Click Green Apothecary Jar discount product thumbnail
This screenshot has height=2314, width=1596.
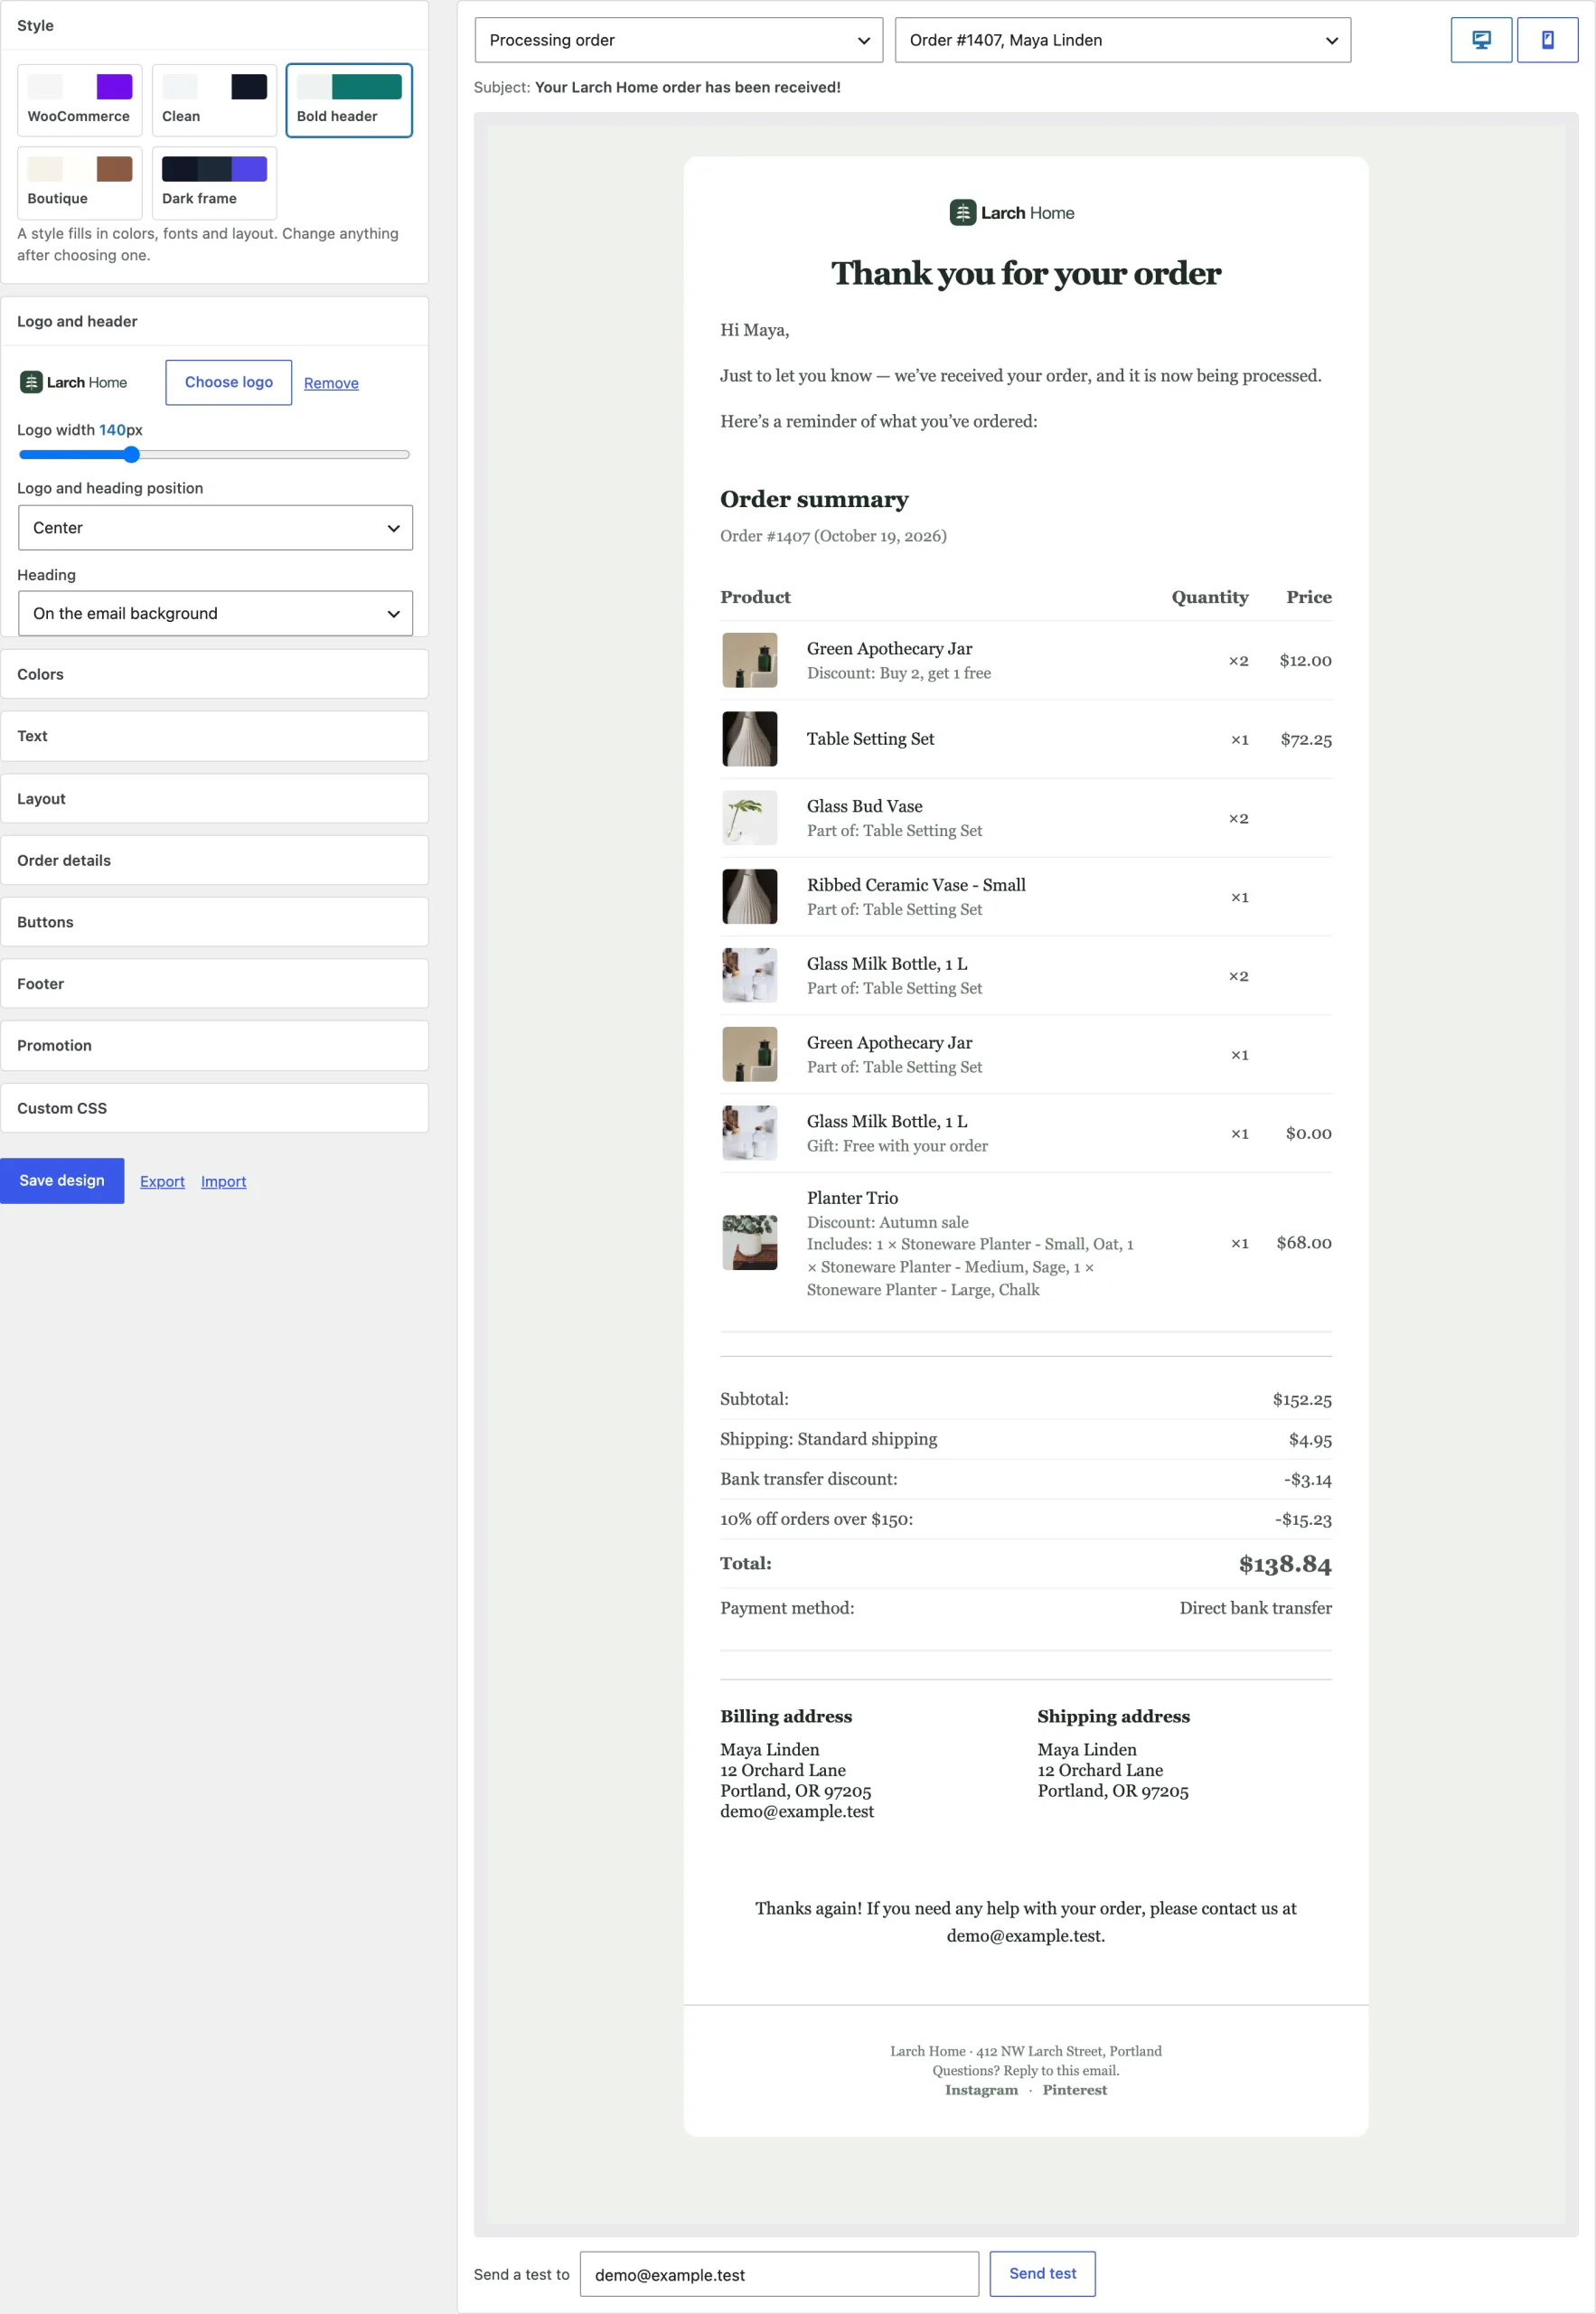(x=749, y=660)
